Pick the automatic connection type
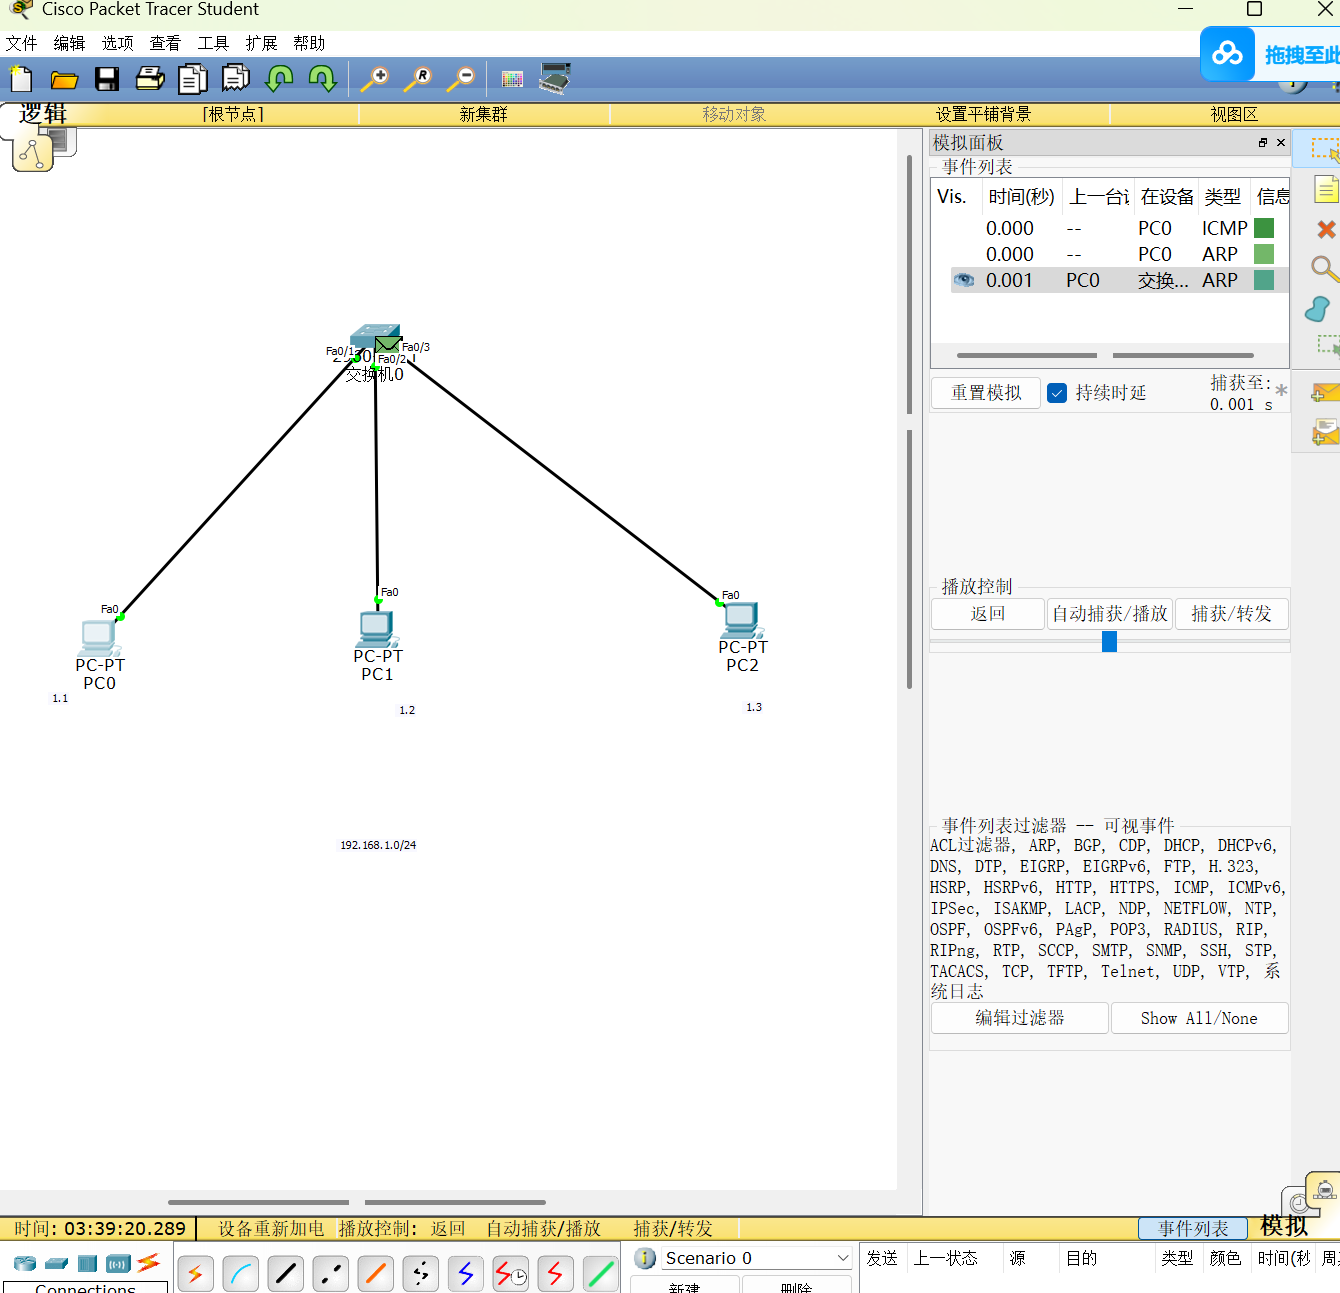Viewport: 1340px width, 1293px height. point(196,1273)
